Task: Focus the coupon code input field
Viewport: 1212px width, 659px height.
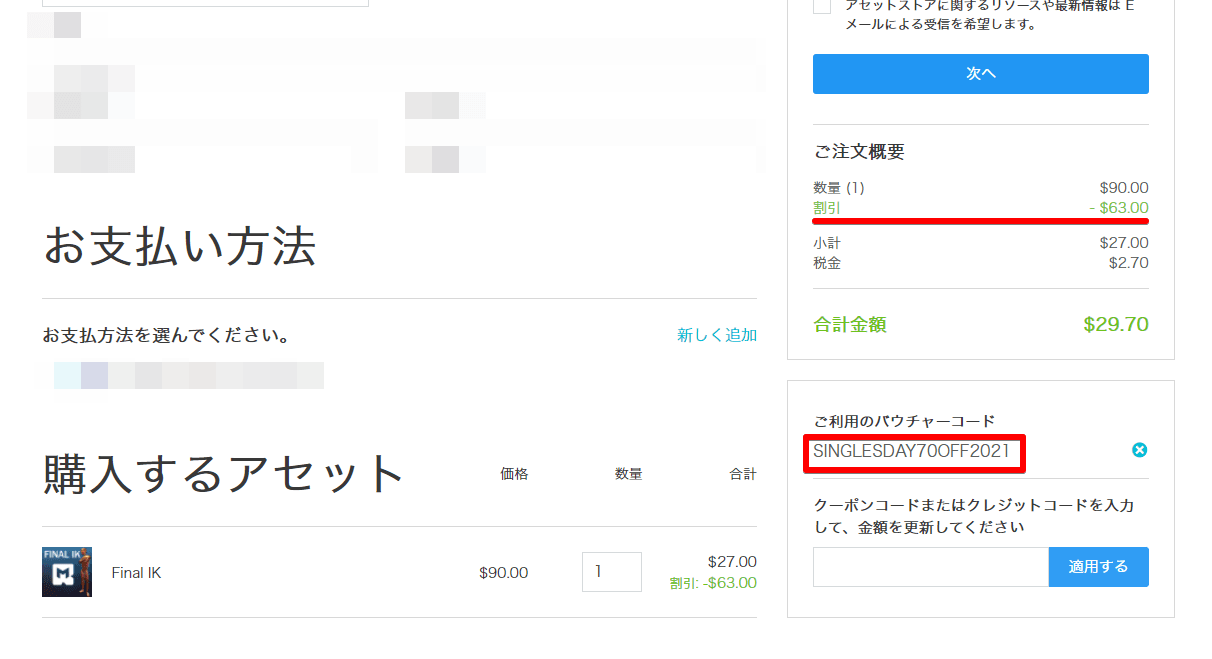Action: point(930,567)
